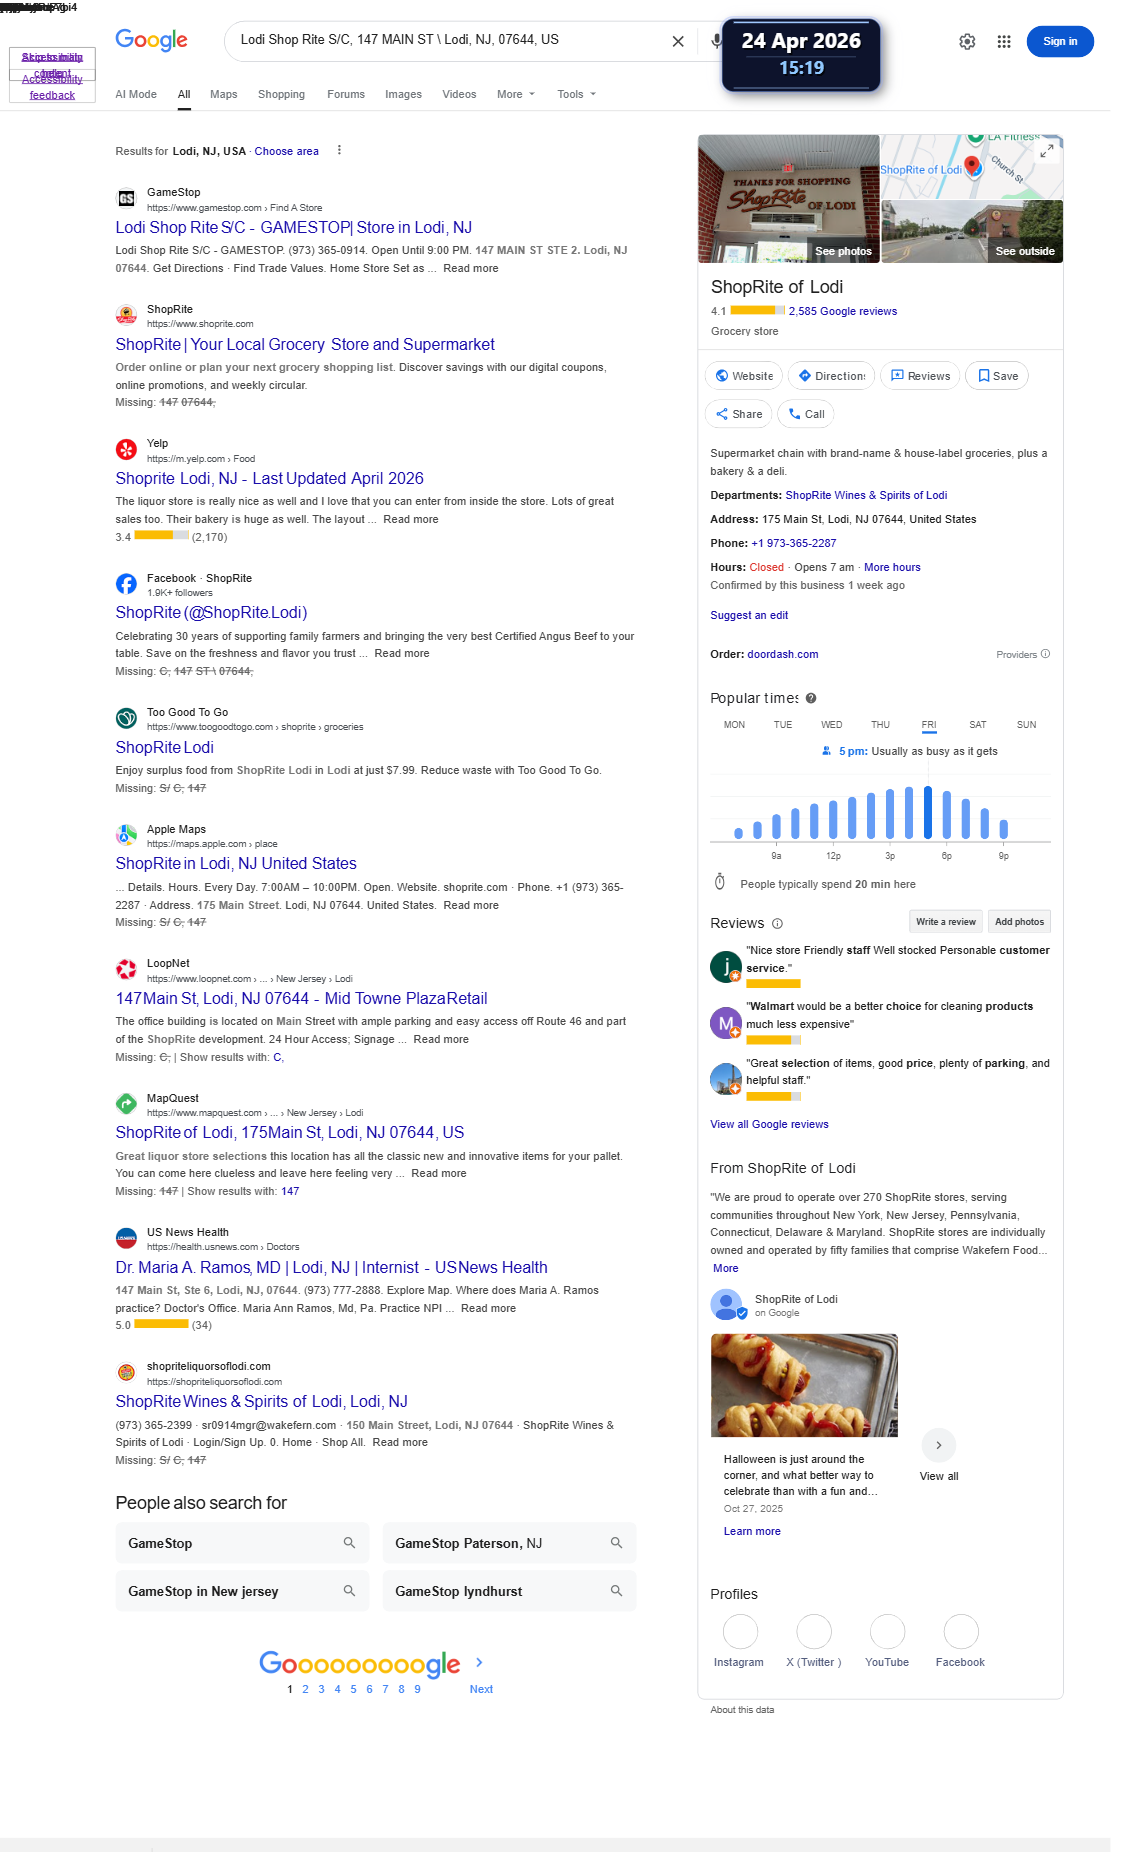Click the Directions button
The image size is (1124, 1852).
[831, 376]
